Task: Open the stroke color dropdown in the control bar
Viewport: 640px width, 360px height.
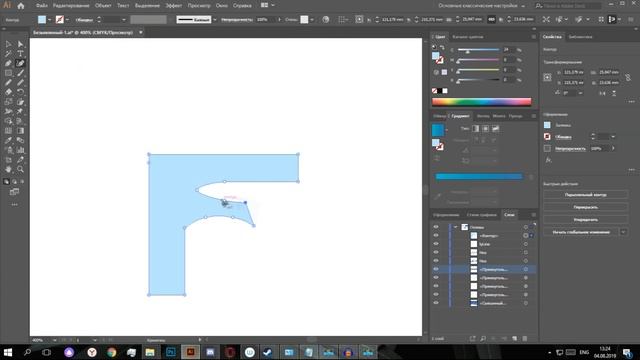Action: (67, 20)
